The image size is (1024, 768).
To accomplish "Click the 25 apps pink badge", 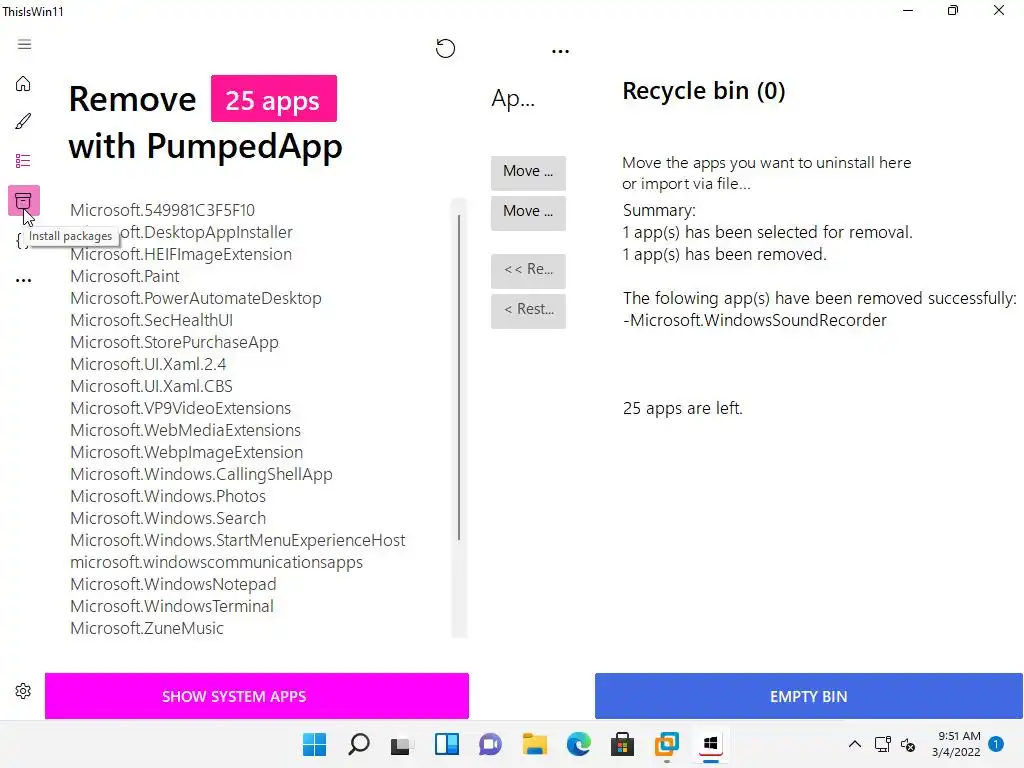I will tap(274, 99).
